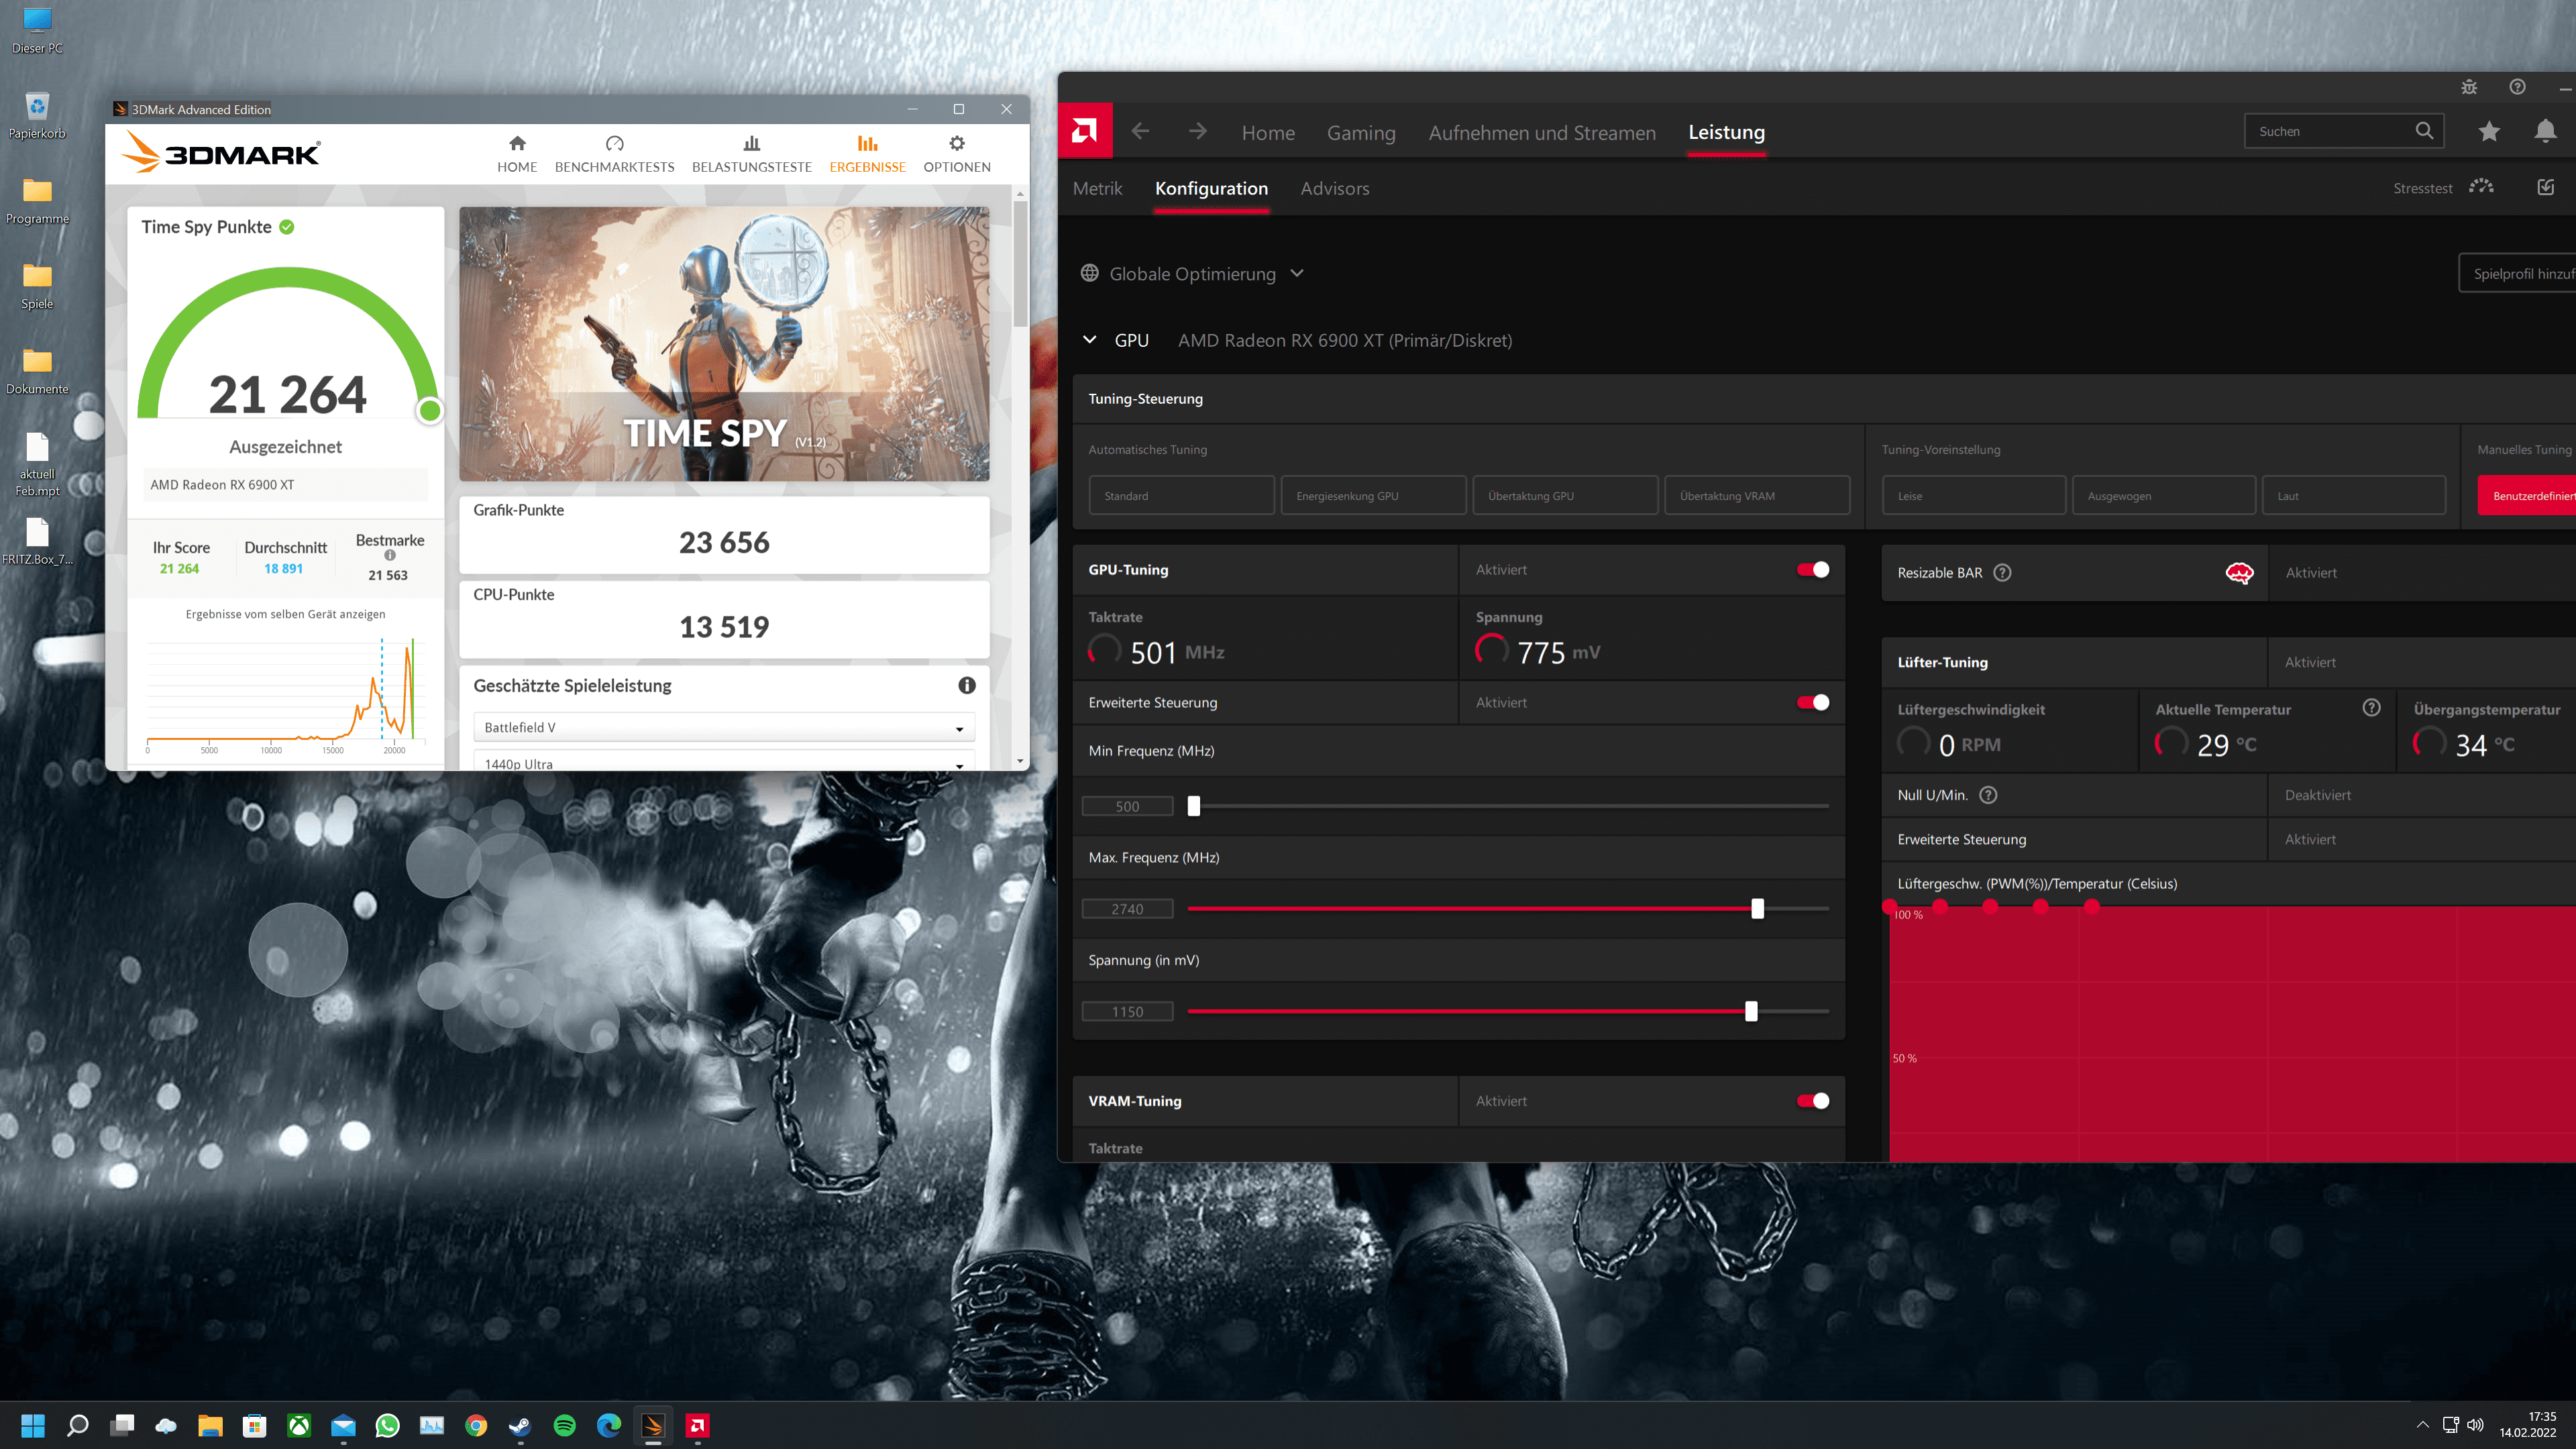Open Spotify from the taskbar

click(x=564, y=1425)
